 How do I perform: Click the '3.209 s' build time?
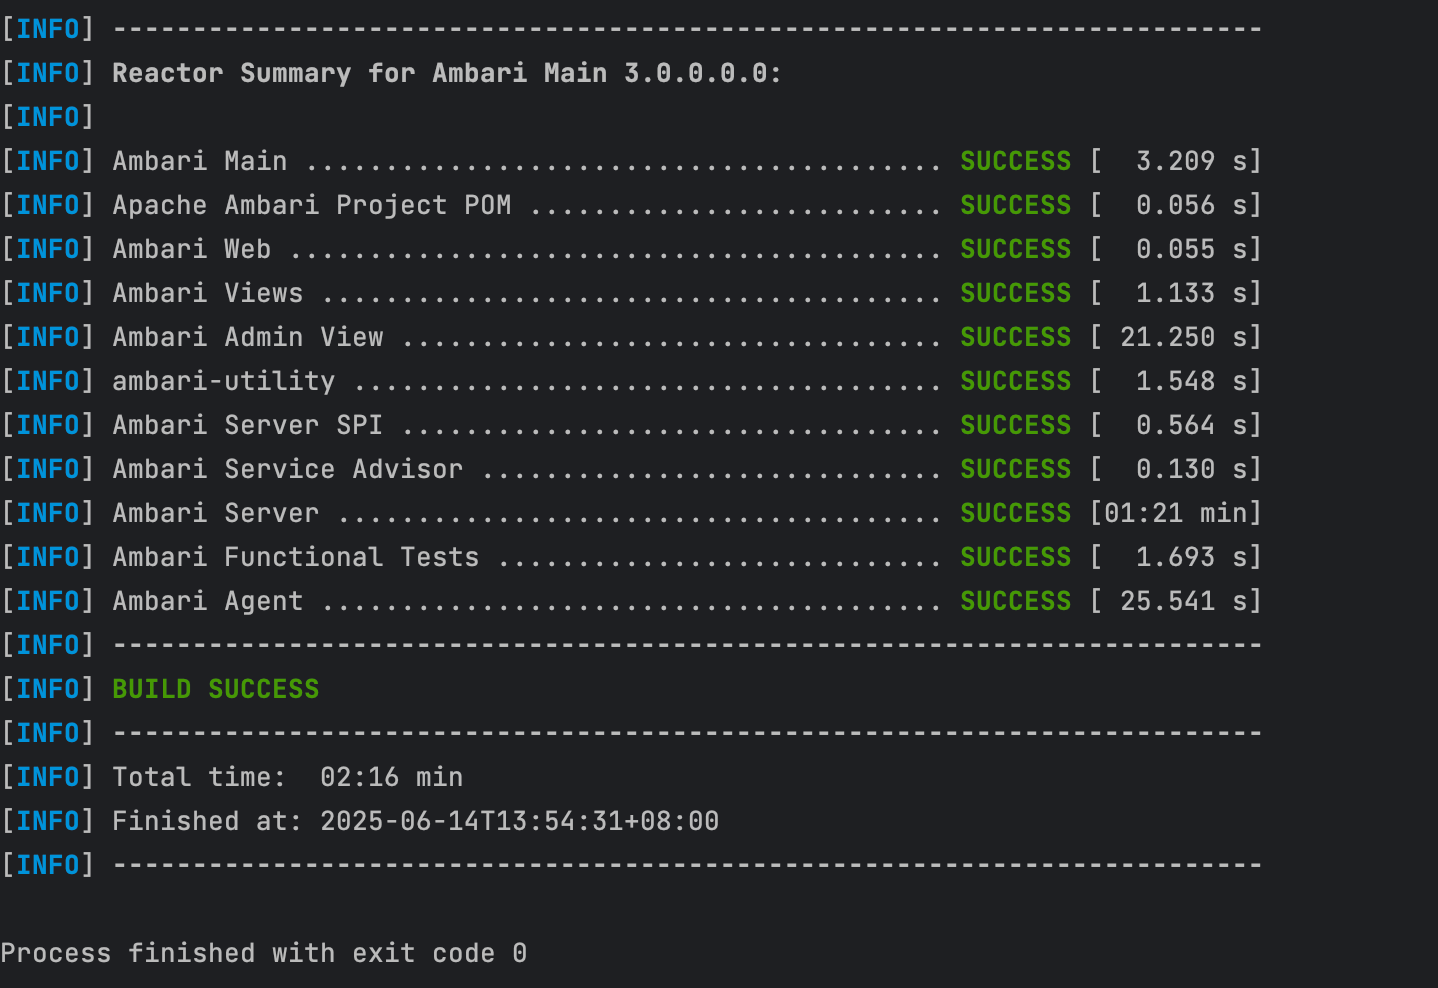point(1192,161)
